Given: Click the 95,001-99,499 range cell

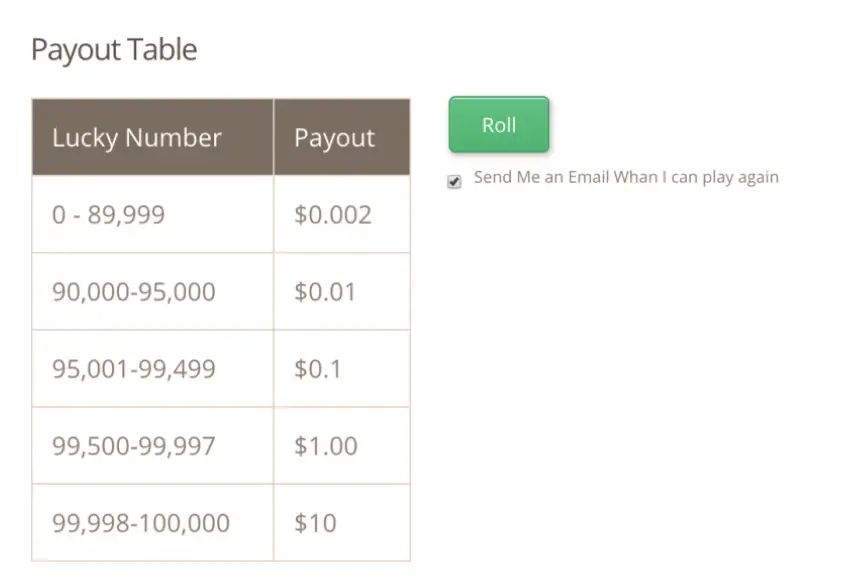Looking at the screenshot, I should coord(153,369).
